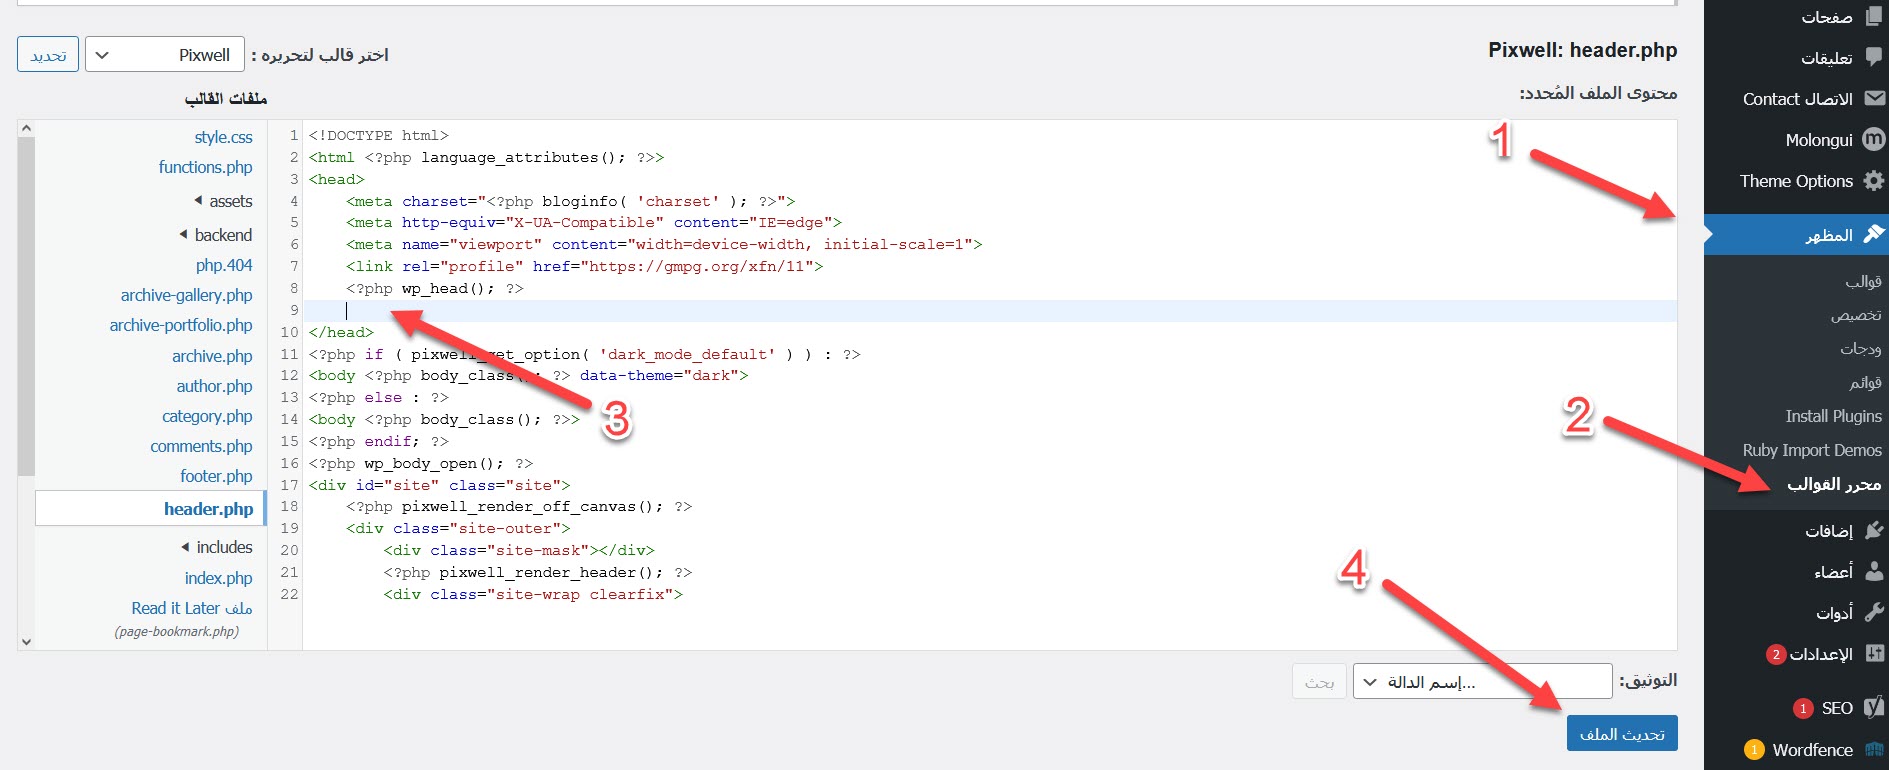Open the Users person icon
The width and height of the screenshot is (1889, 770).
click(1874, 571)
